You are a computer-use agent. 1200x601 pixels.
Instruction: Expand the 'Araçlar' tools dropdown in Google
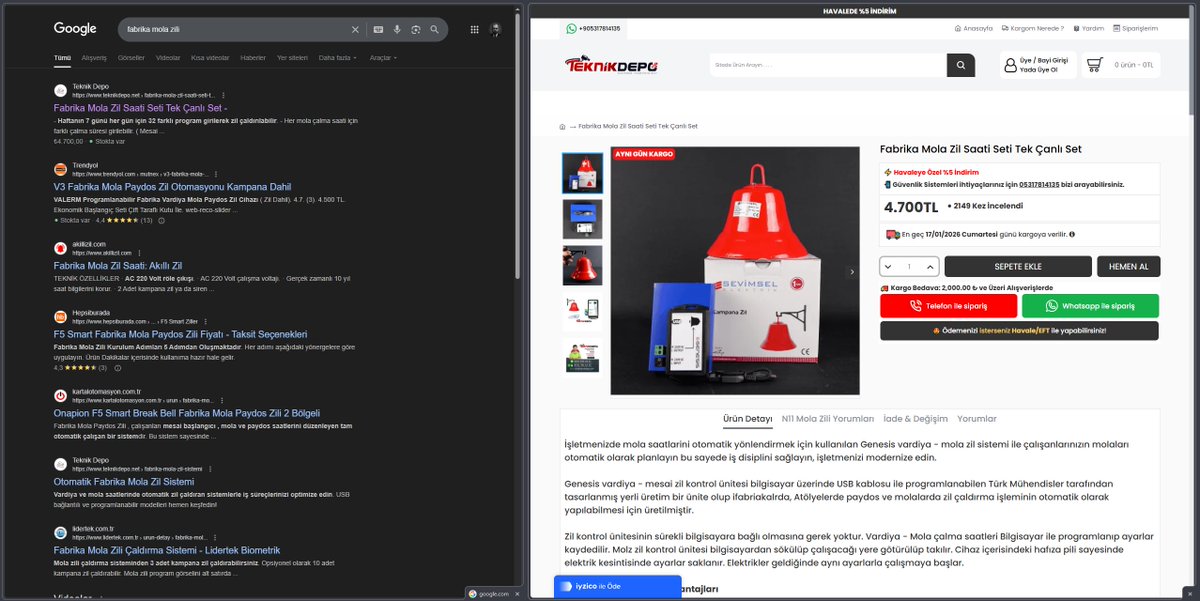tap(383, 58)
